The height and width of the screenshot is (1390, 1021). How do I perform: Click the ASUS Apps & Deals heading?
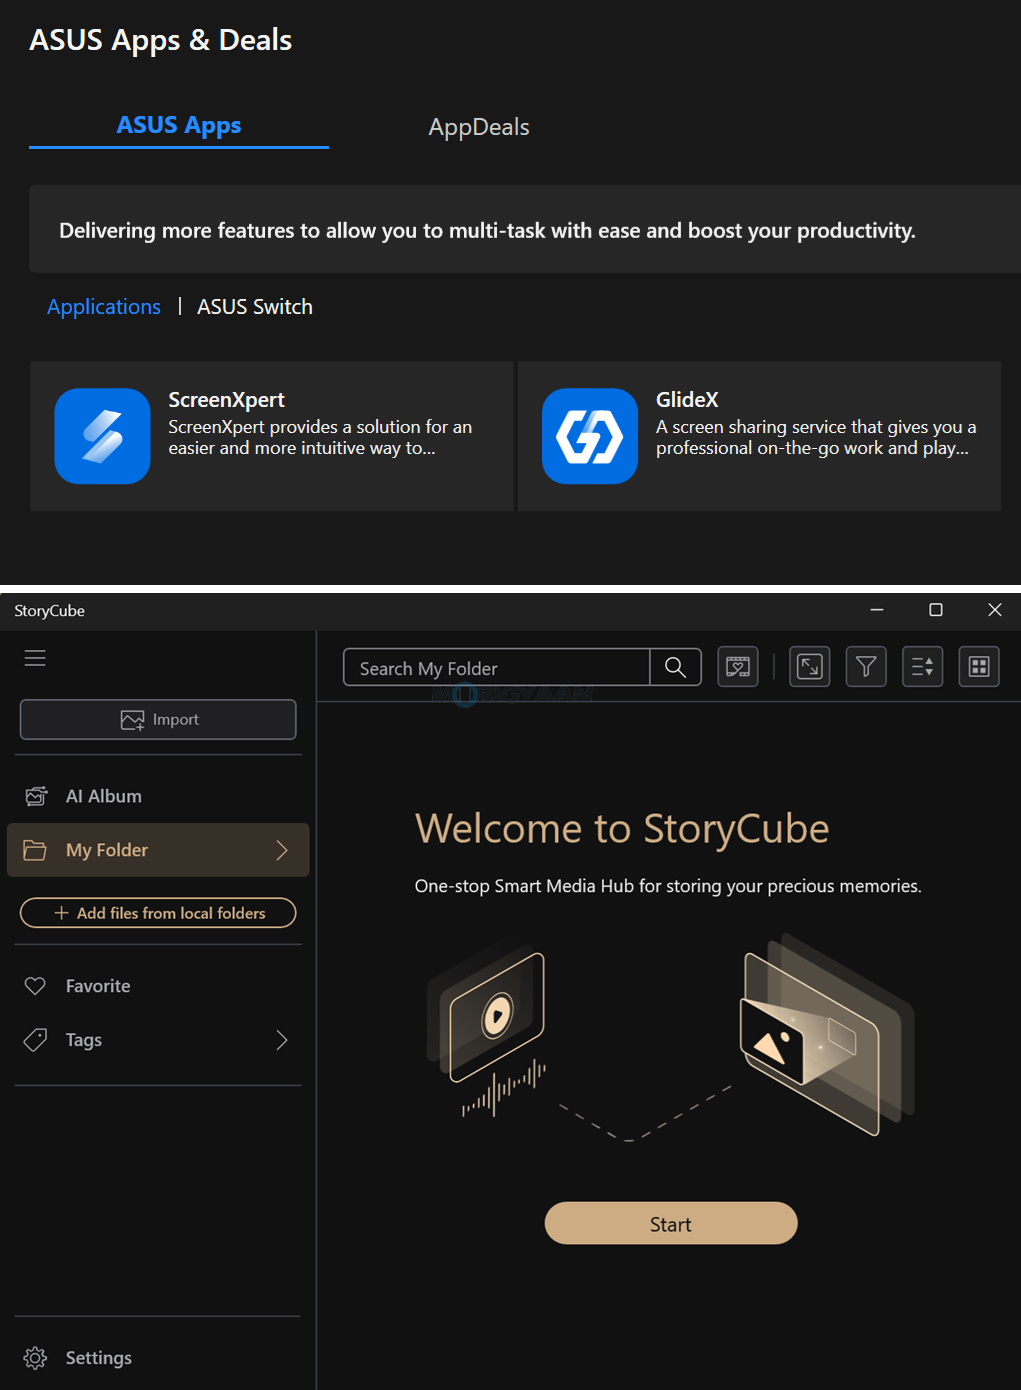click(x=161, y=40)
